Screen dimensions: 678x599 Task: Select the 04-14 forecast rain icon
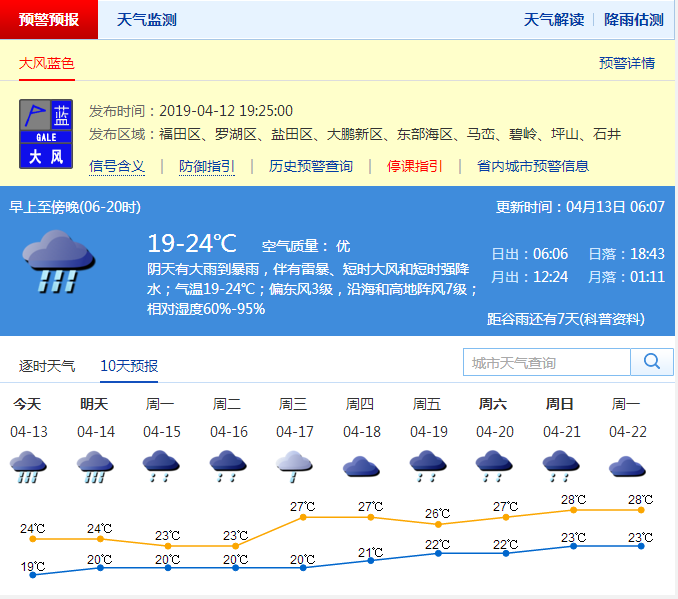94,466
